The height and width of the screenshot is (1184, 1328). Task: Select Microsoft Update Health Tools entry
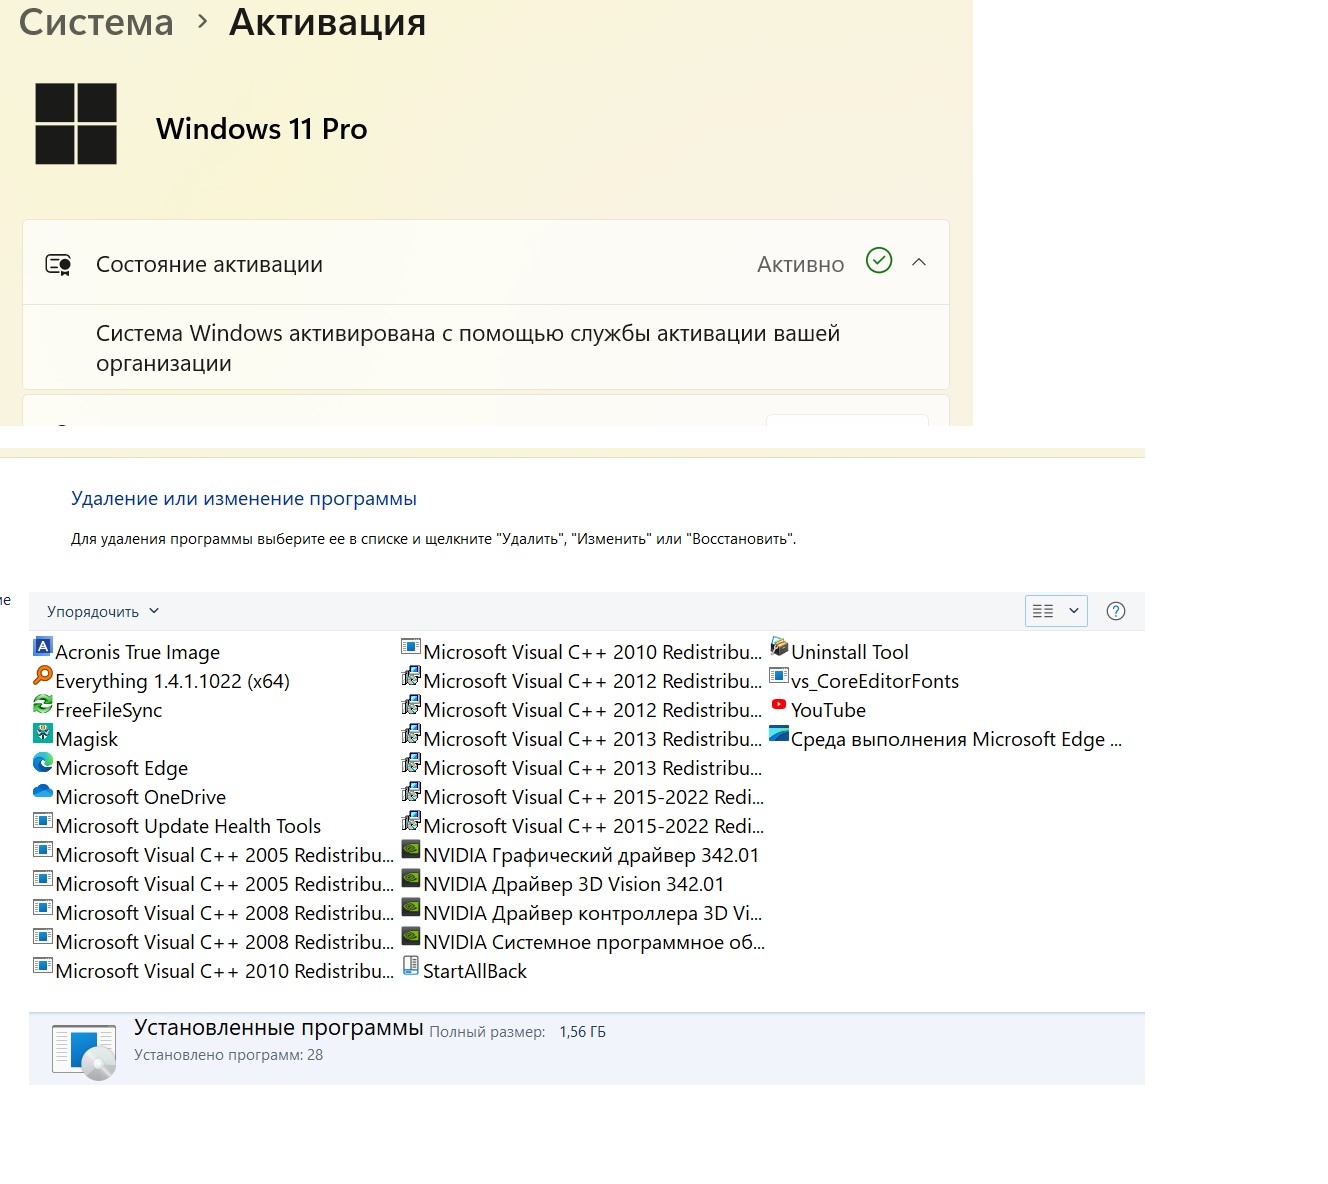pyautogui.click(x=188, y=826)
